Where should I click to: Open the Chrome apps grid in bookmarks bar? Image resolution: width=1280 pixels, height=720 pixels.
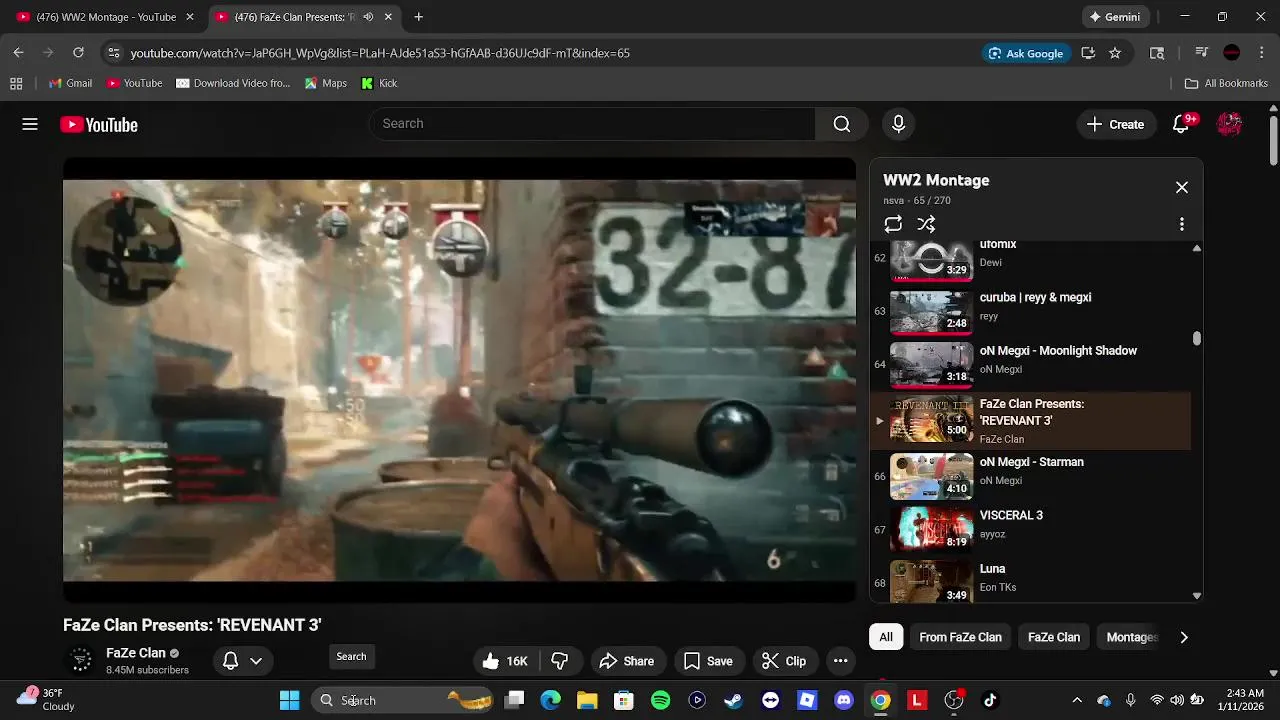click(16, 83)
